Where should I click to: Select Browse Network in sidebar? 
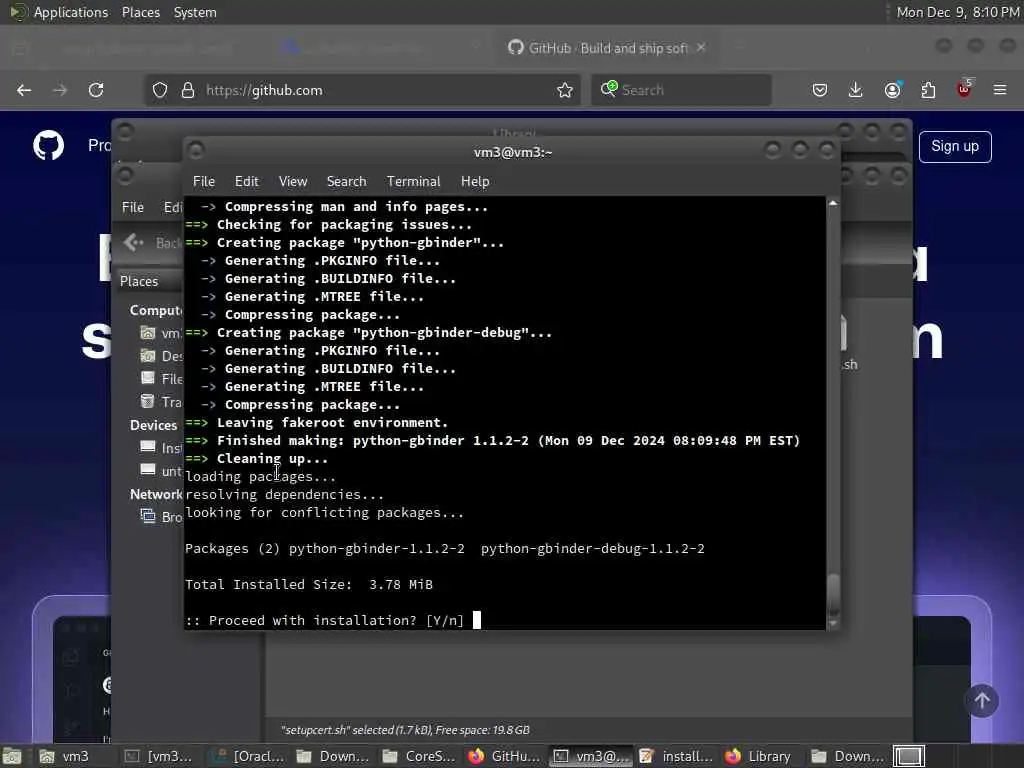coord(161,517)
